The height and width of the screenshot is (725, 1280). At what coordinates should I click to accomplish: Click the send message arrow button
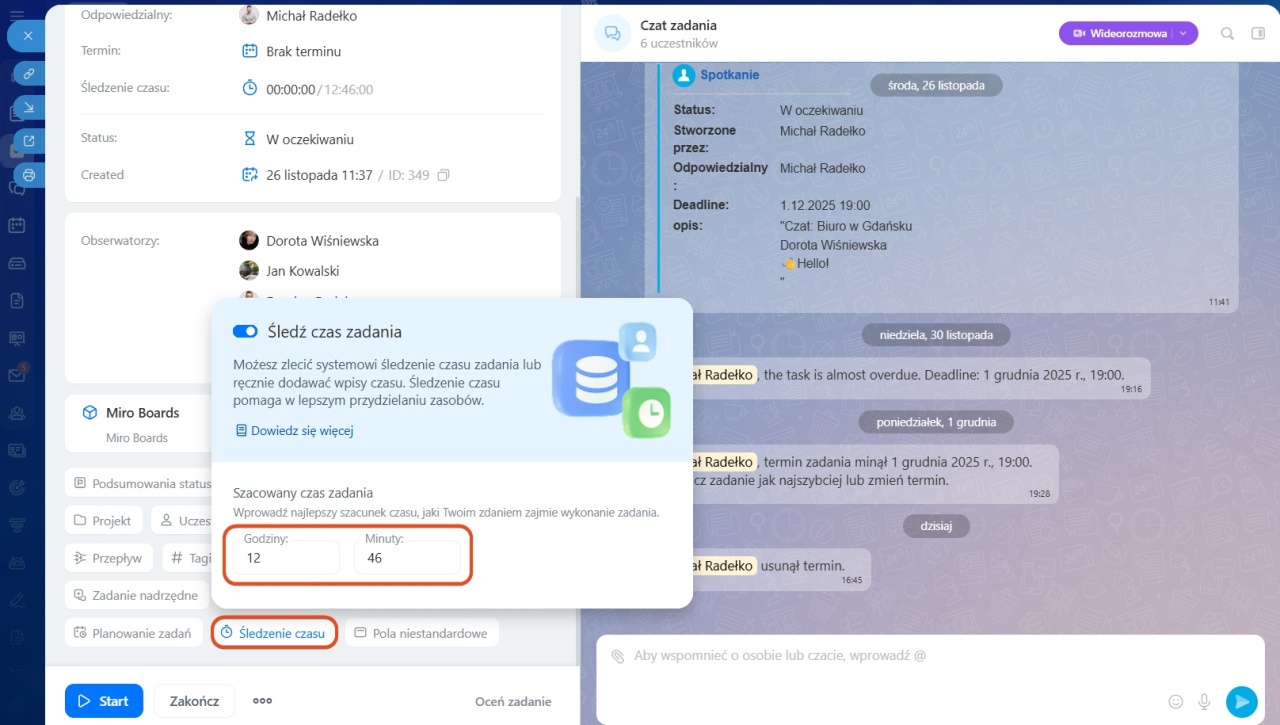1241,701
